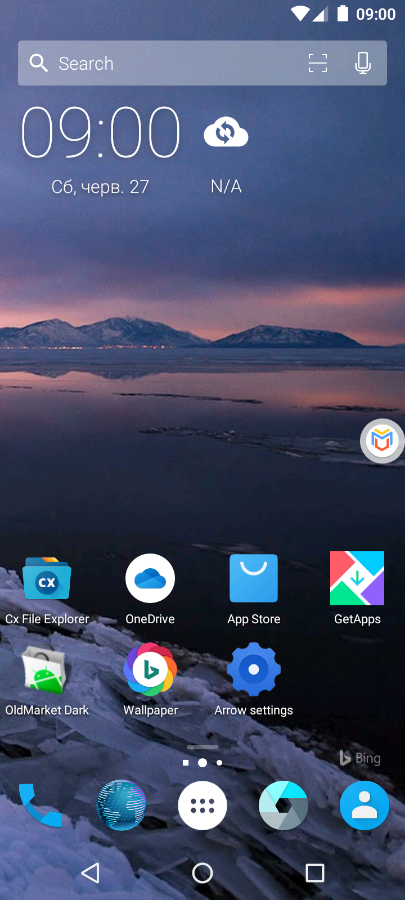Tap the QR scan icon in search bar
Screen dimensions: 405x900
point(318,63)
